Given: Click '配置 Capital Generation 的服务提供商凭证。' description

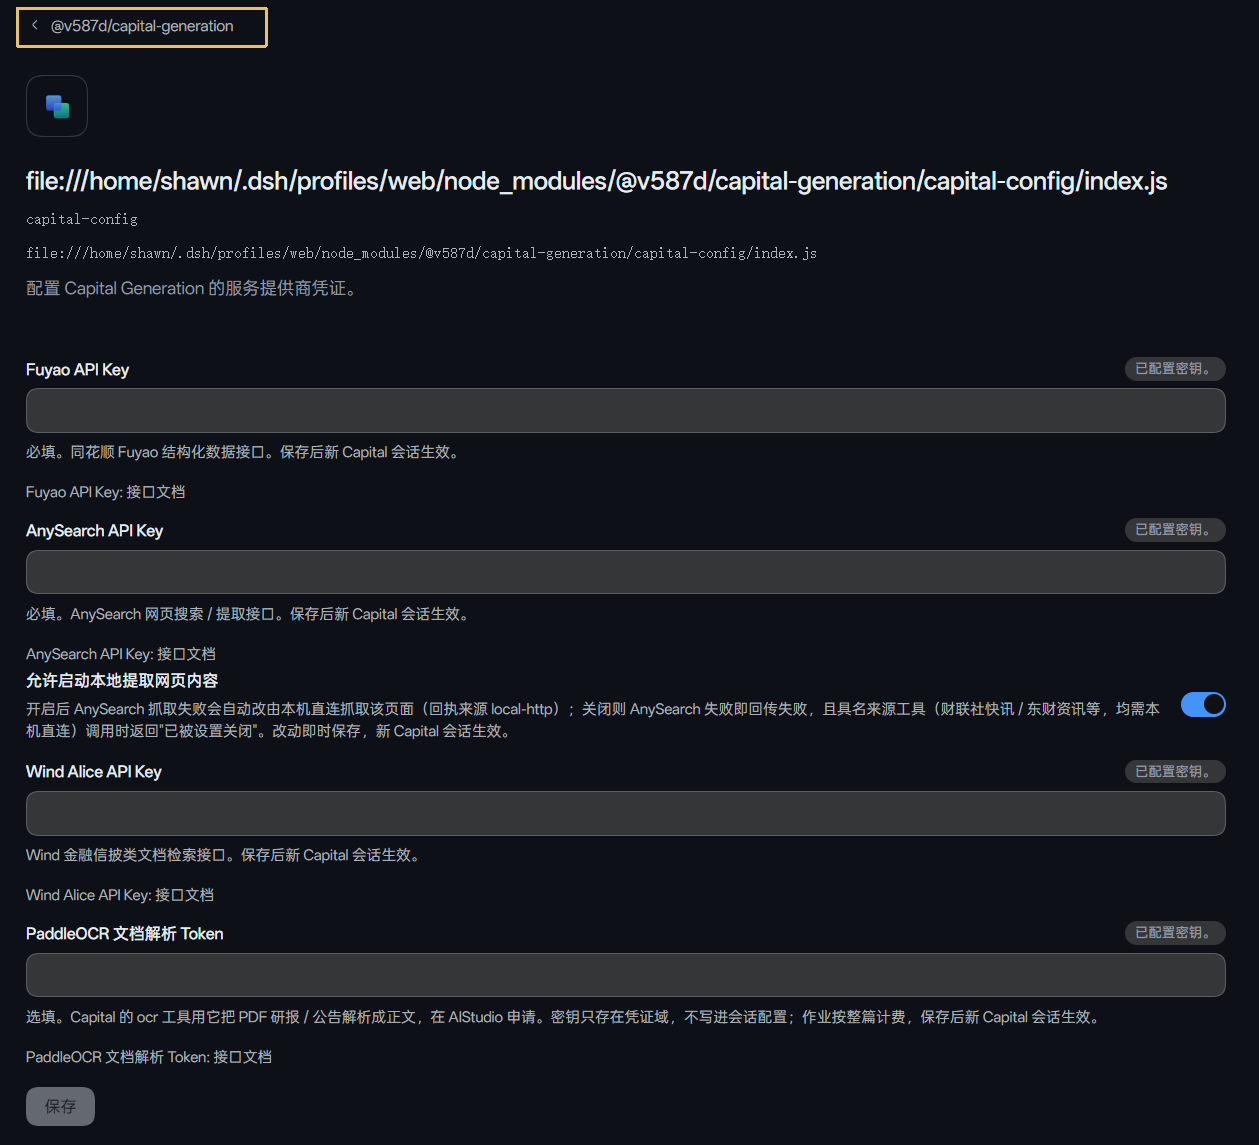Looking at the screenshot, I should pyautogui.click(x=192, y=288).
